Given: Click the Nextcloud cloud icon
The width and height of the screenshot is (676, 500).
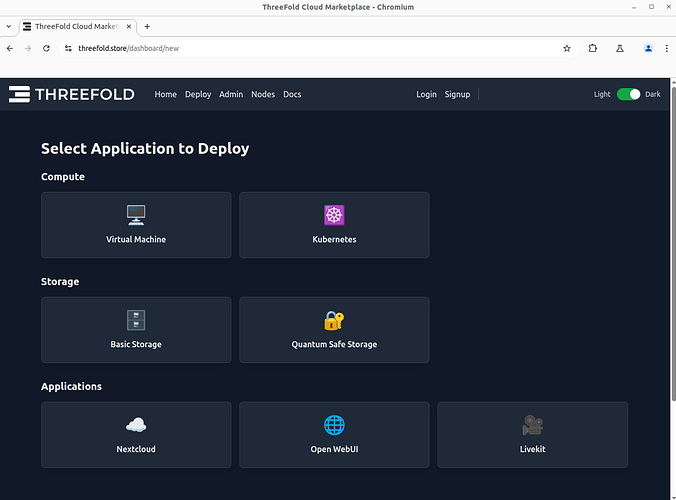Looking at the screenshot, I should [x=136, y=425].
